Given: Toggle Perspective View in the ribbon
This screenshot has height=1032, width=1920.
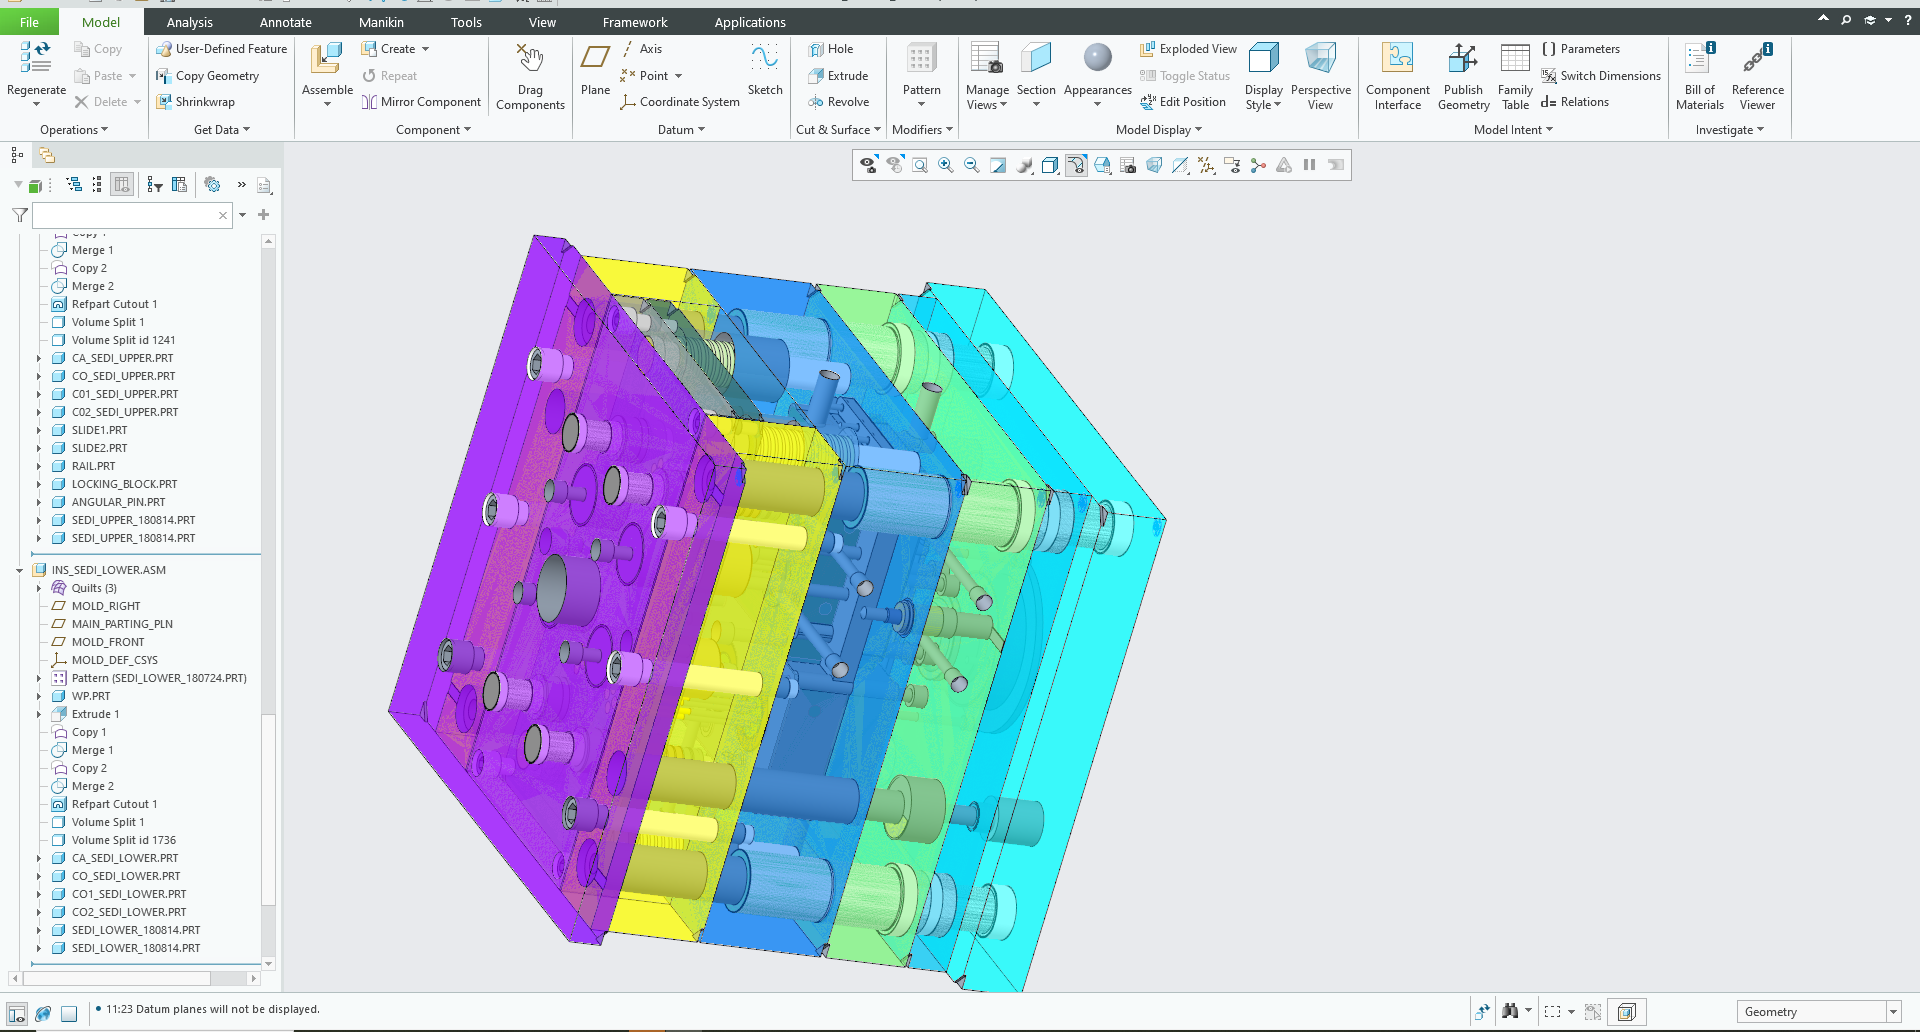Looking at the screenshot, I should [1320, 60].
